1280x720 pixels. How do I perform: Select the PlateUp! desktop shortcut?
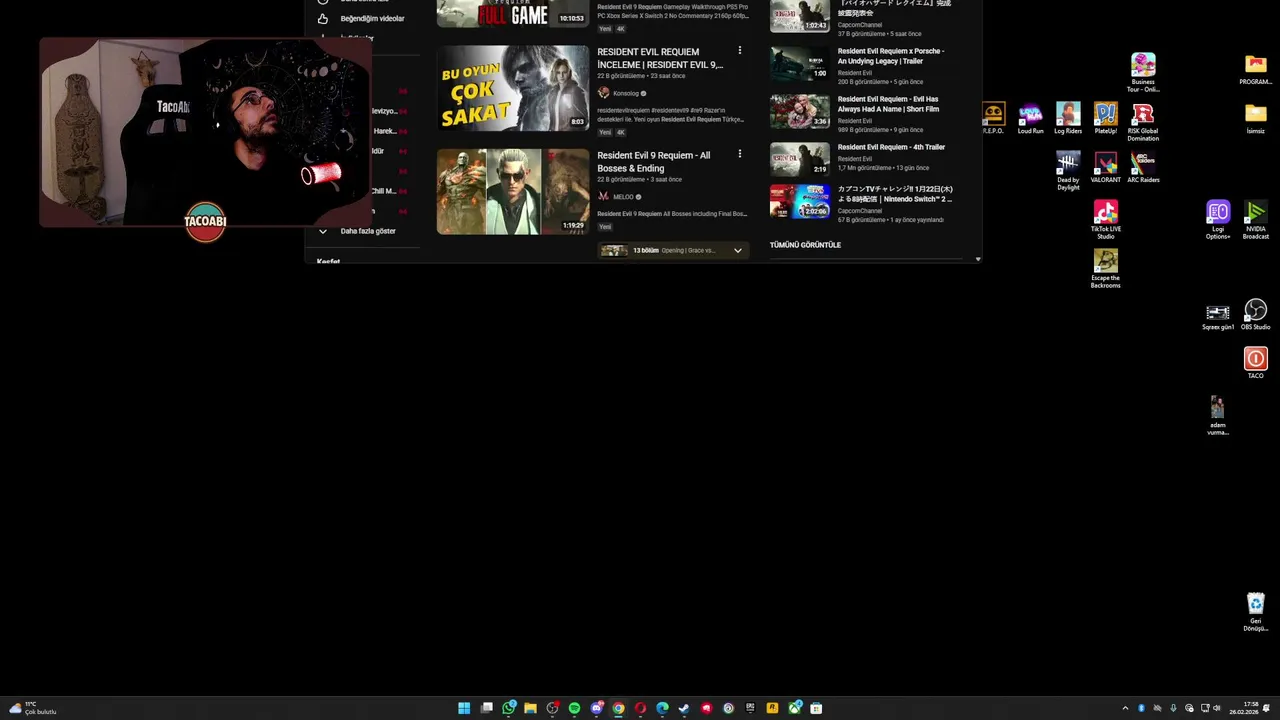pos(1105,118)
